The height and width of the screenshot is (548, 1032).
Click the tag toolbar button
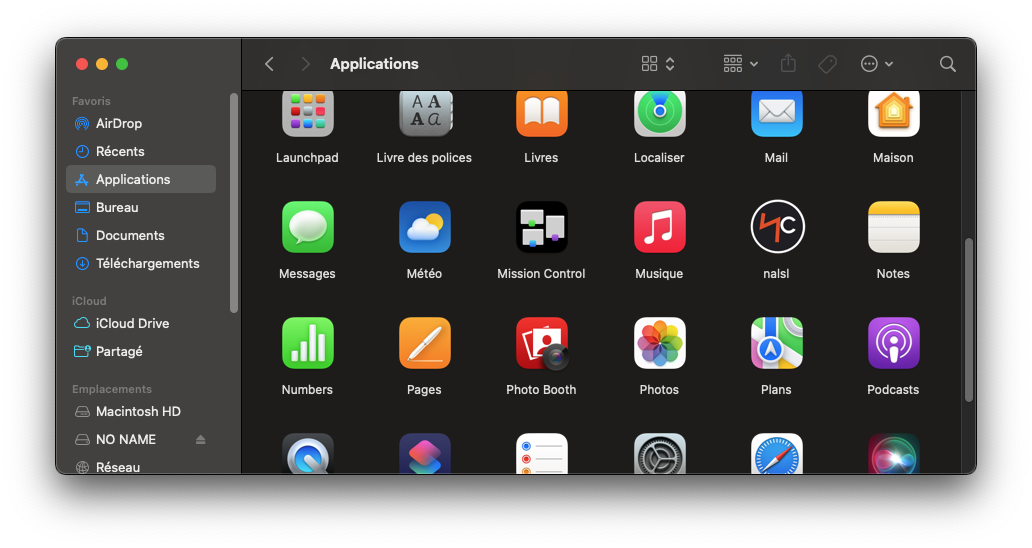pyautogui.click(x=827, y=64)
